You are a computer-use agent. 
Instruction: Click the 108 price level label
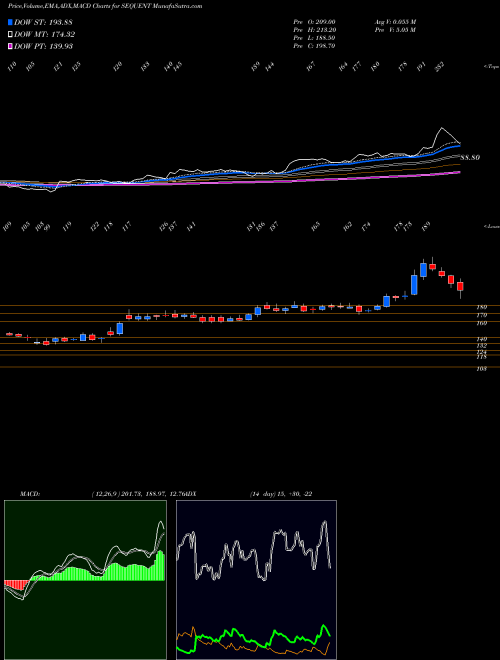(x=481, y=369)
